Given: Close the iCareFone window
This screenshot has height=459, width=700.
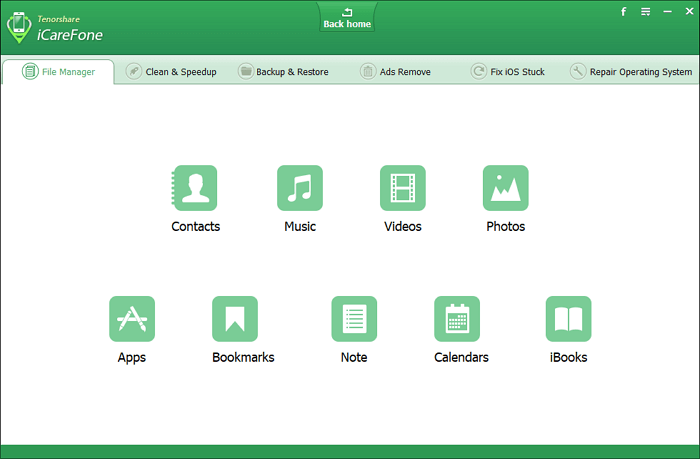Looking at the screenshot, I should (x=689, y=11).
